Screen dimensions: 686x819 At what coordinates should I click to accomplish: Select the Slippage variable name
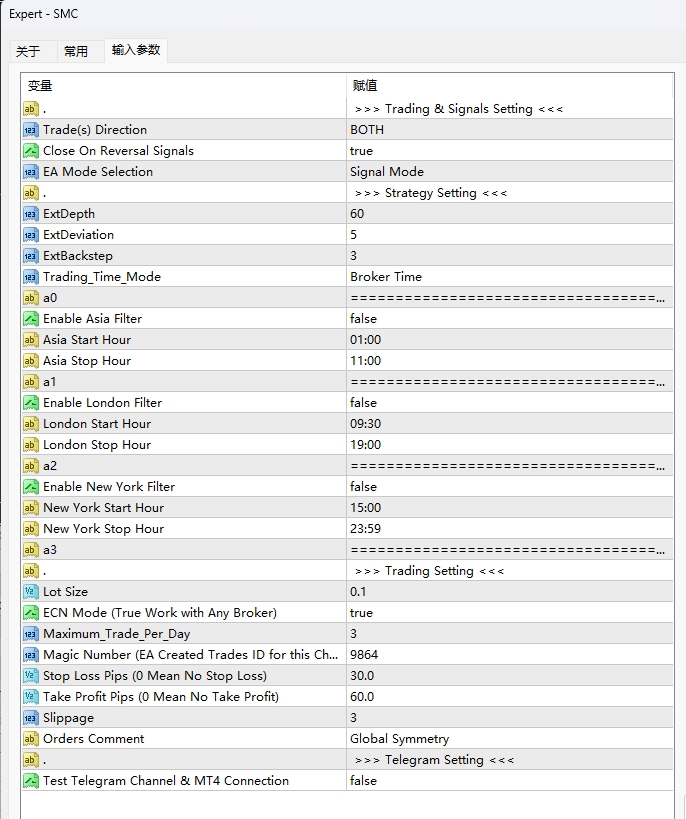coord(68,718)
